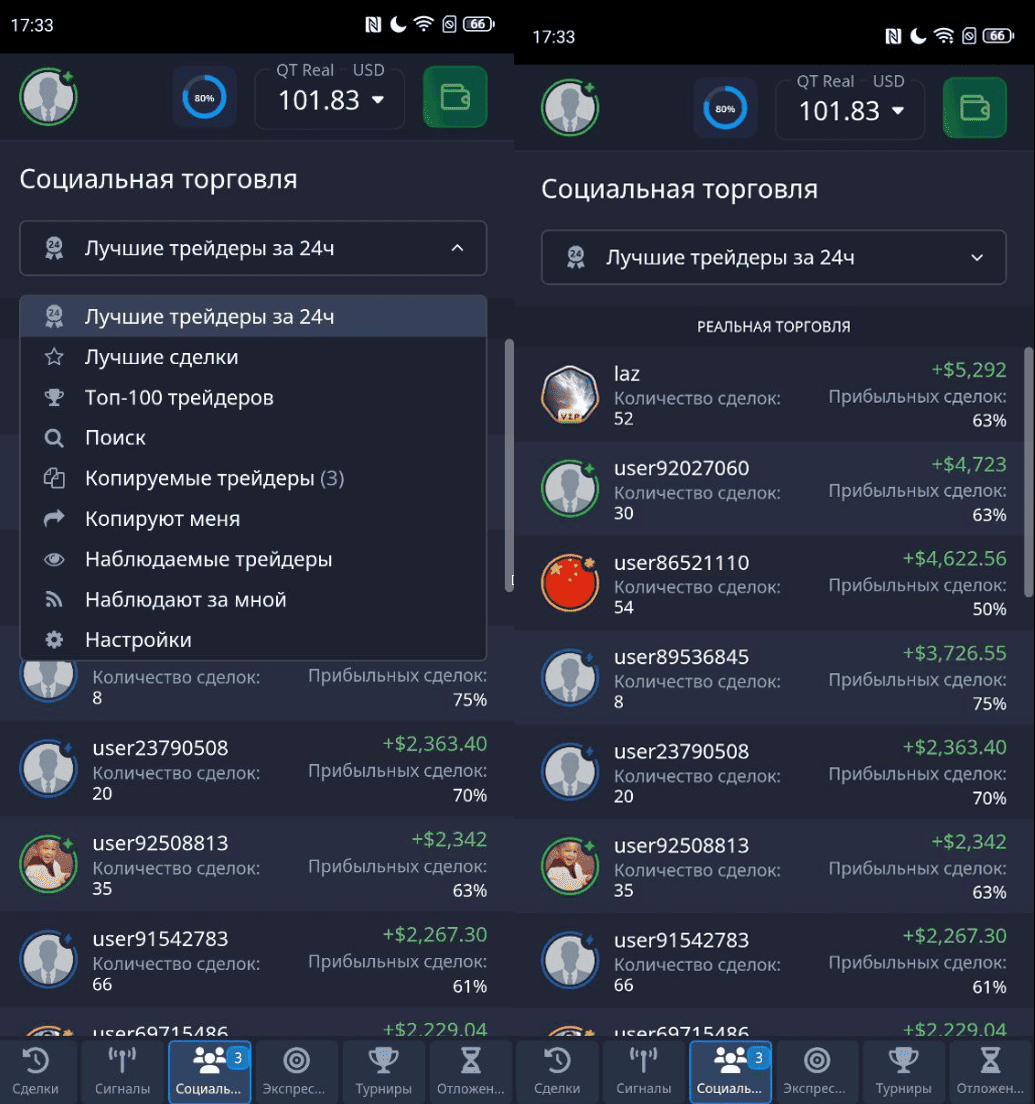Tap the Wi-Fi status icon in left screen

tap(424, 24)
